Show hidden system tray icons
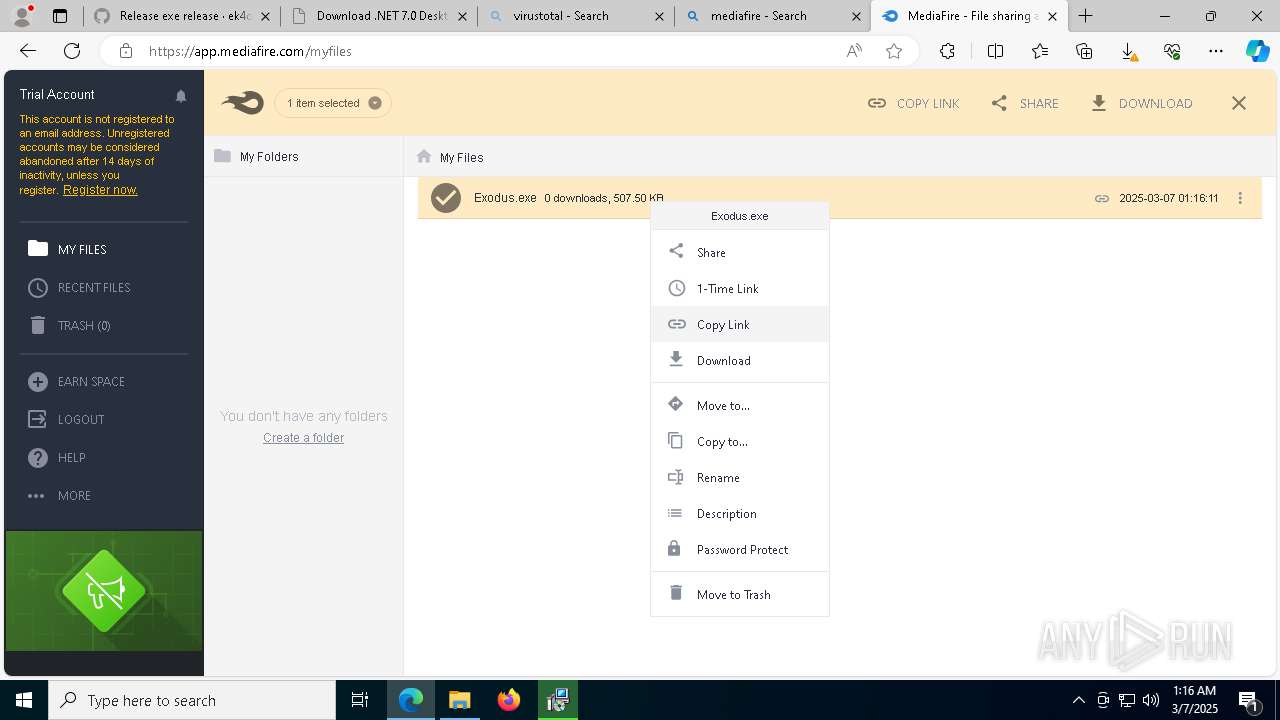Screen dimensions: 1280x720 [x=1078, y=700]
